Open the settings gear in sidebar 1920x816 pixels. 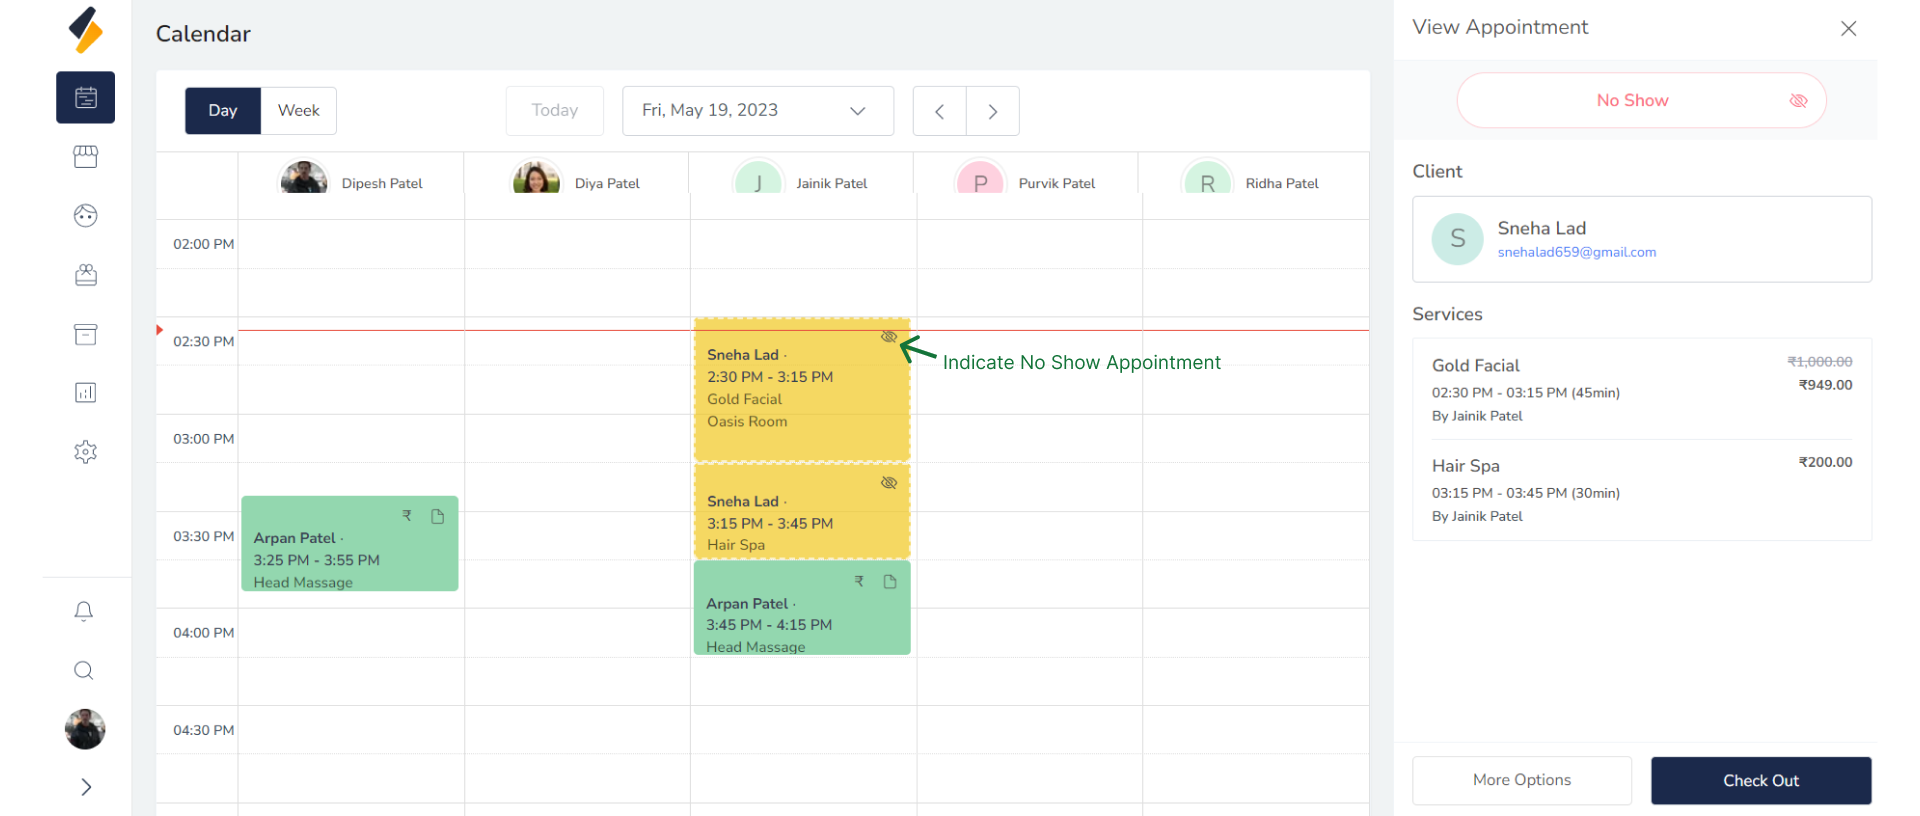(86, 452)
